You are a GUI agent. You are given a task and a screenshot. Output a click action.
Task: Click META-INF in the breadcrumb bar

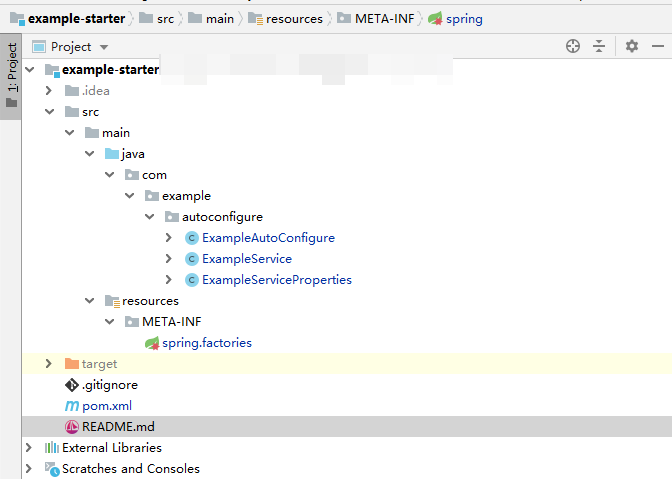click(x=375, y=19)
